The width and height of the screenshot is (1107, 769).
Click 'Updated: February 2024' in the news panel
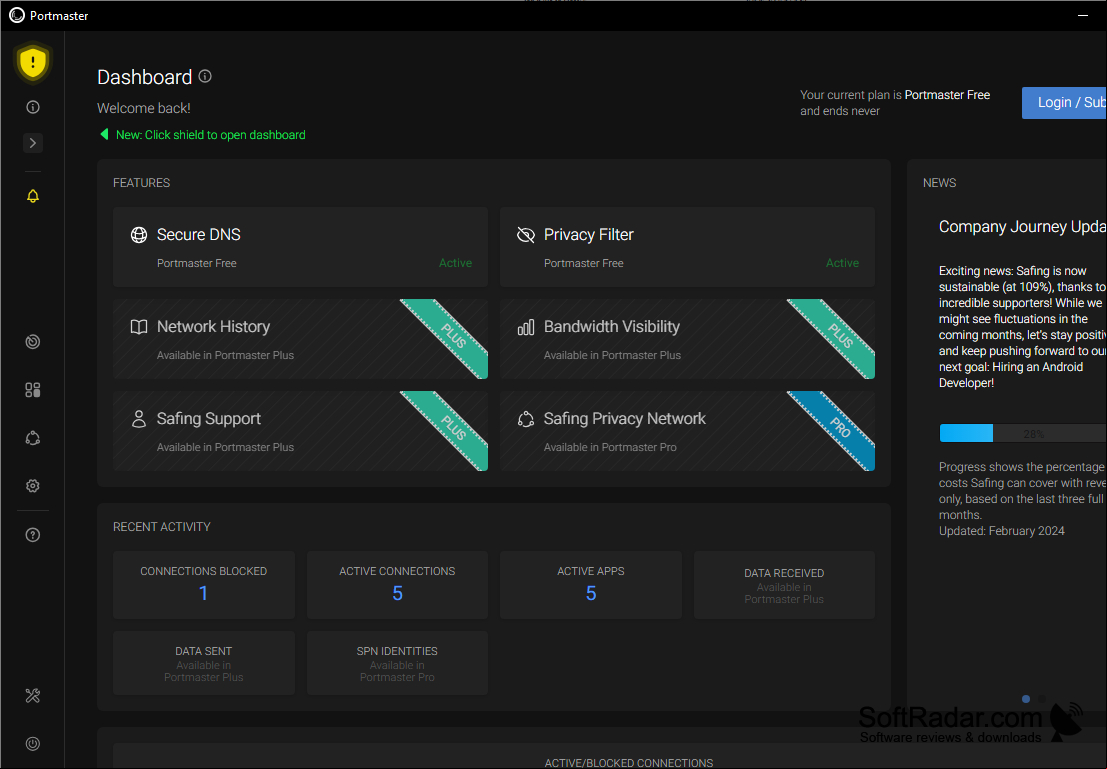(x=1002, y=531)
